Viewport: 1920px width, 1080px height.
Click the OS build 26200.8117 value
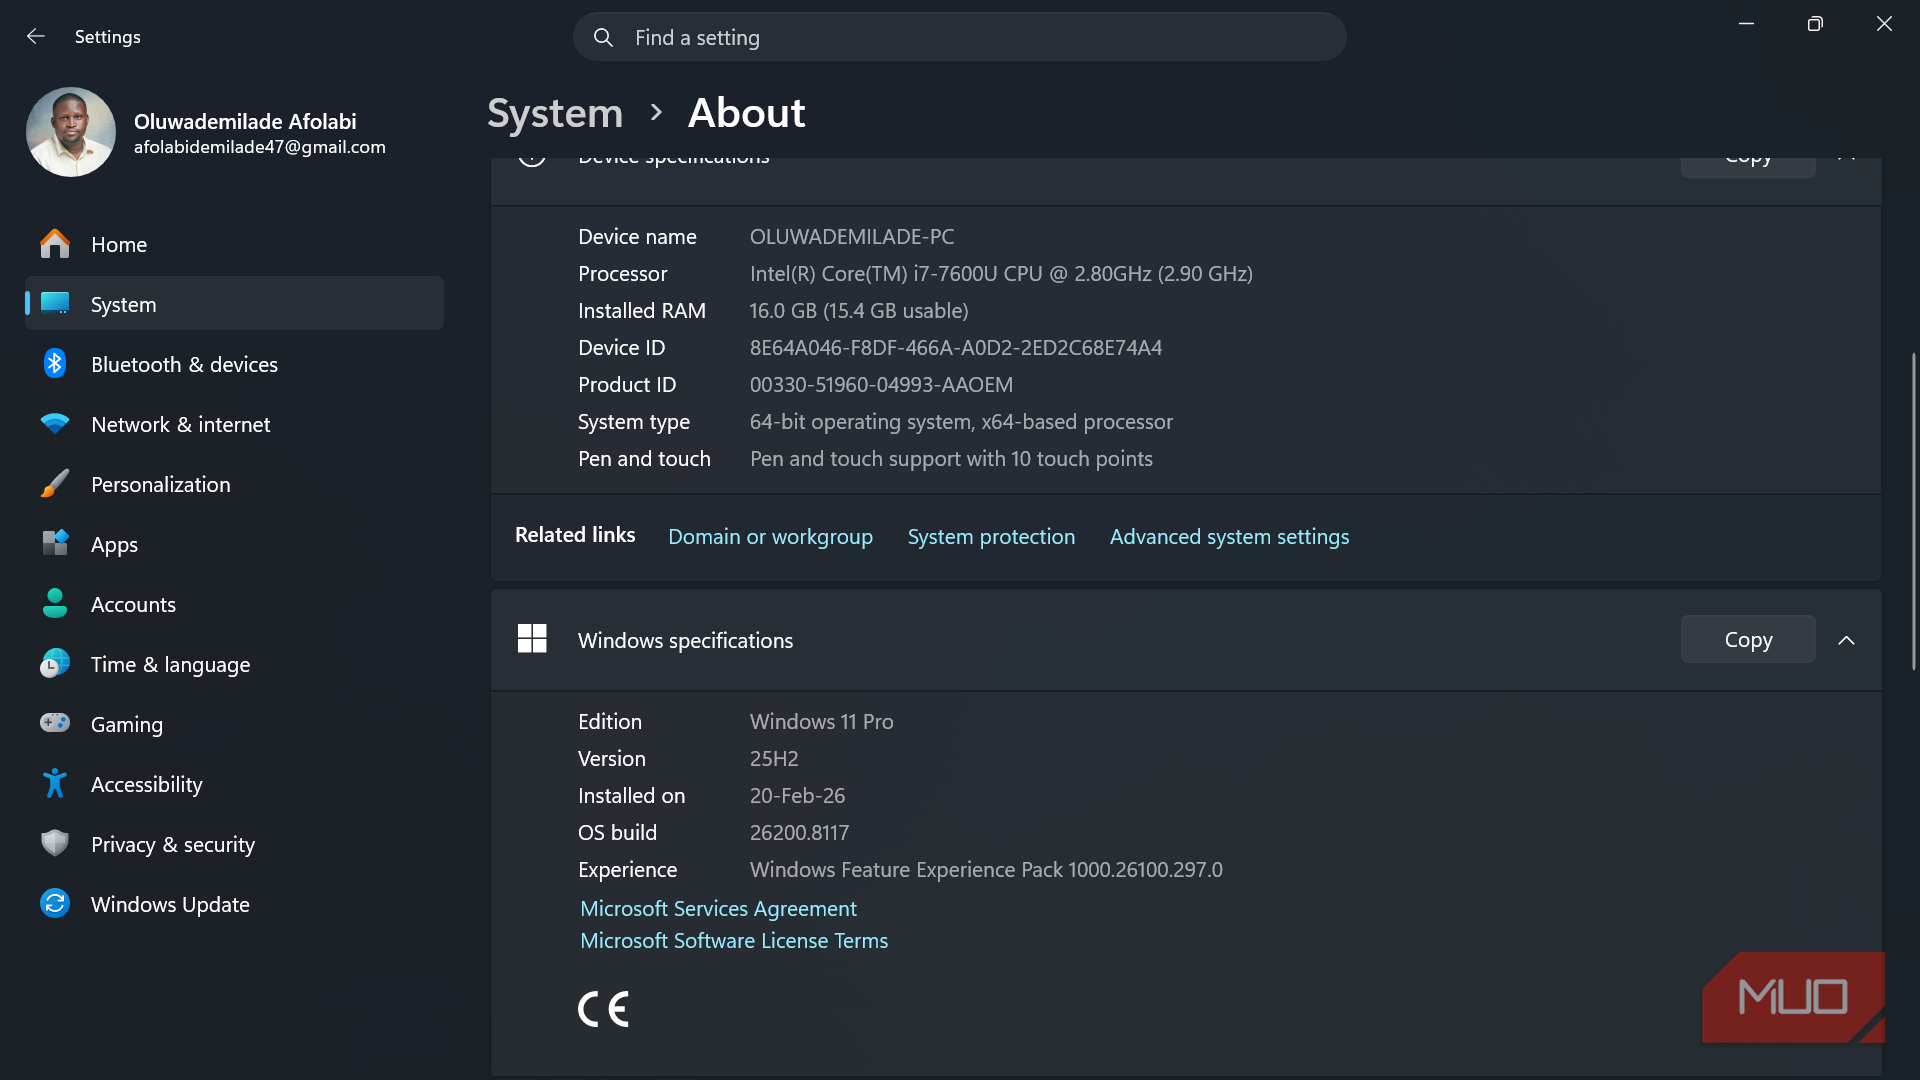[x=799, y=832]
